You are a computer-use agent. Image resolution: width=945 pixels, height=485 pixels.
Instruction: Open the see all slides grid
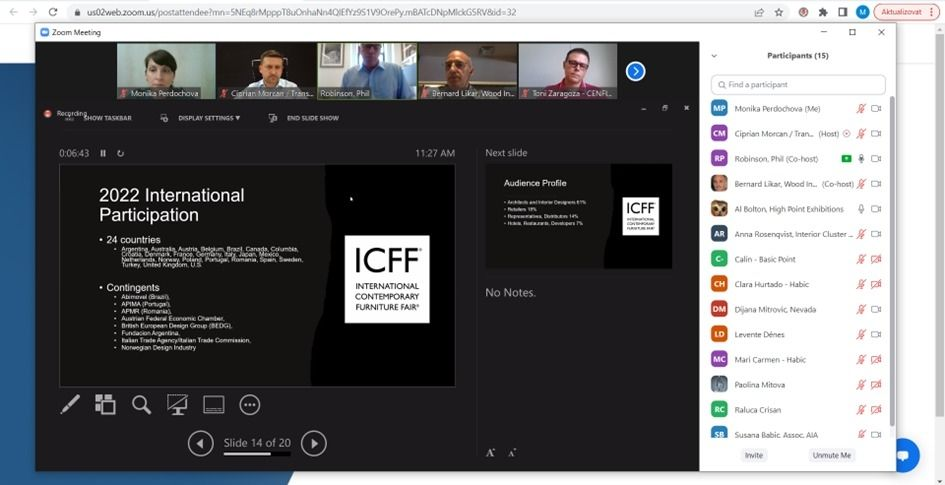click(x=105, y=405)
